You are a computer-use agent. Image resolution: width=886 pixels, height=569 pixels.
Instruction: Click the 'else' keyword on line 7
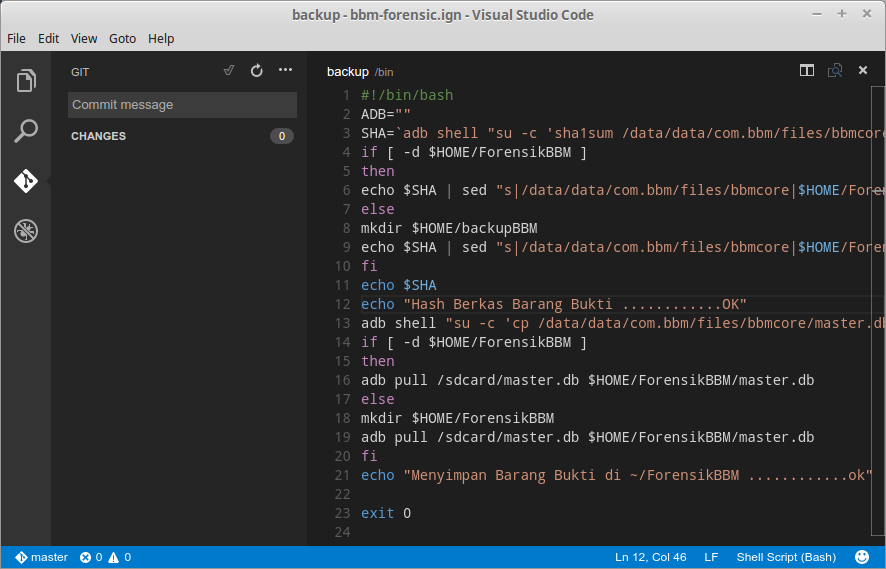[x=377, y=209]
